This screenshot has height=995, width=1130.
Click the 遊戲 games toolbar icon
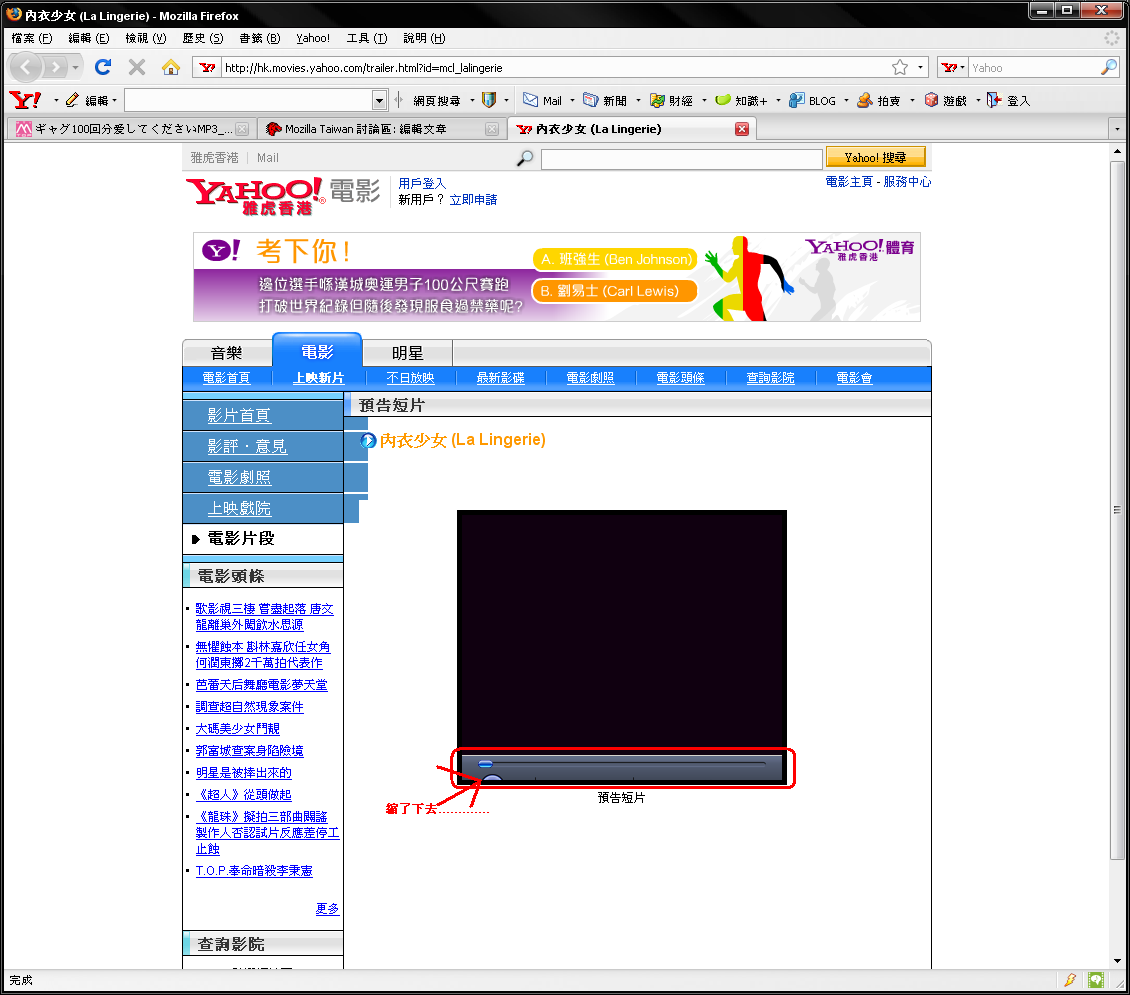coord(931,100)
